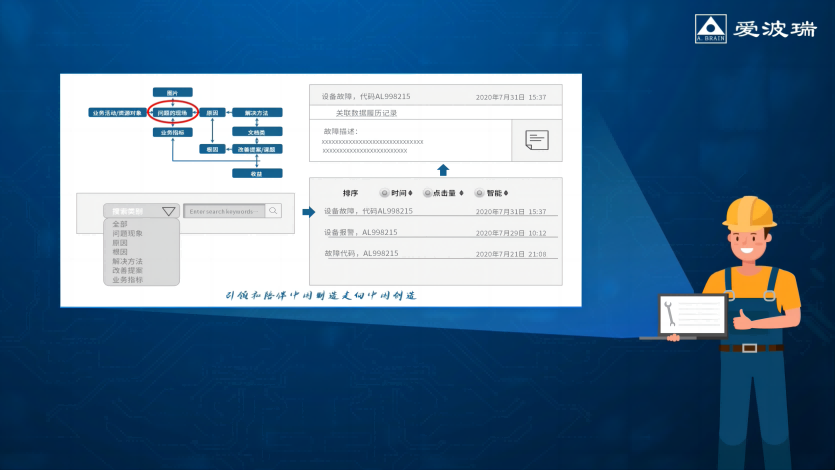Select the 点击量 sort radio button
Image resolution: width=835 pixels, height=470 pixels.
coord(428,193)
